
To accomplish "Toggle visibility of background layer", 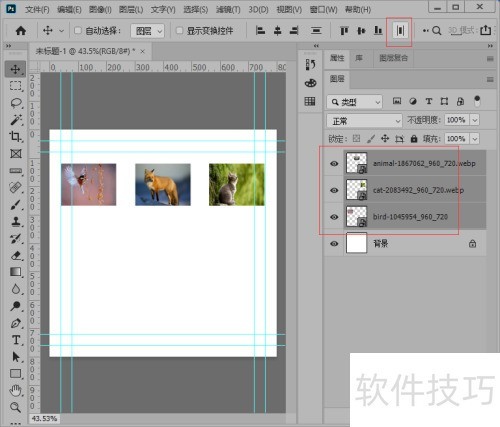I will point(334,244).
